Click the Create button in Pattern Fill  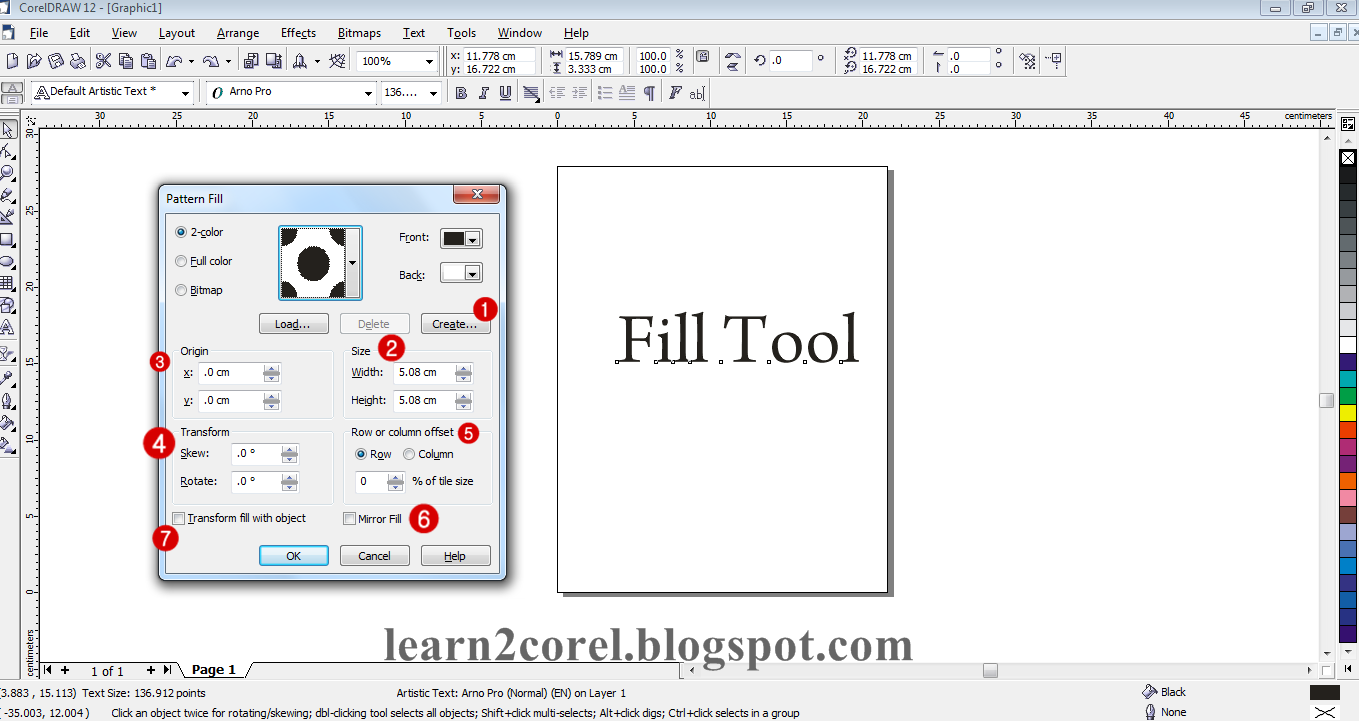pos(455,323)
